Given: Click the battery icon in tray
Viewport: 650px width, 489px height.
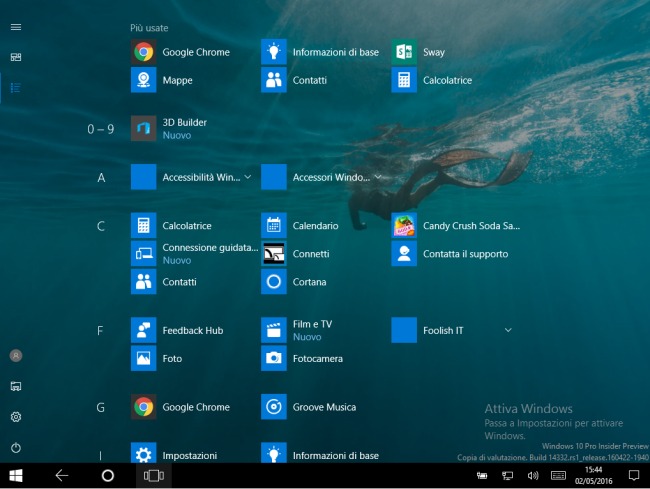Looking at the screenshot, I should tap(482, 475).
